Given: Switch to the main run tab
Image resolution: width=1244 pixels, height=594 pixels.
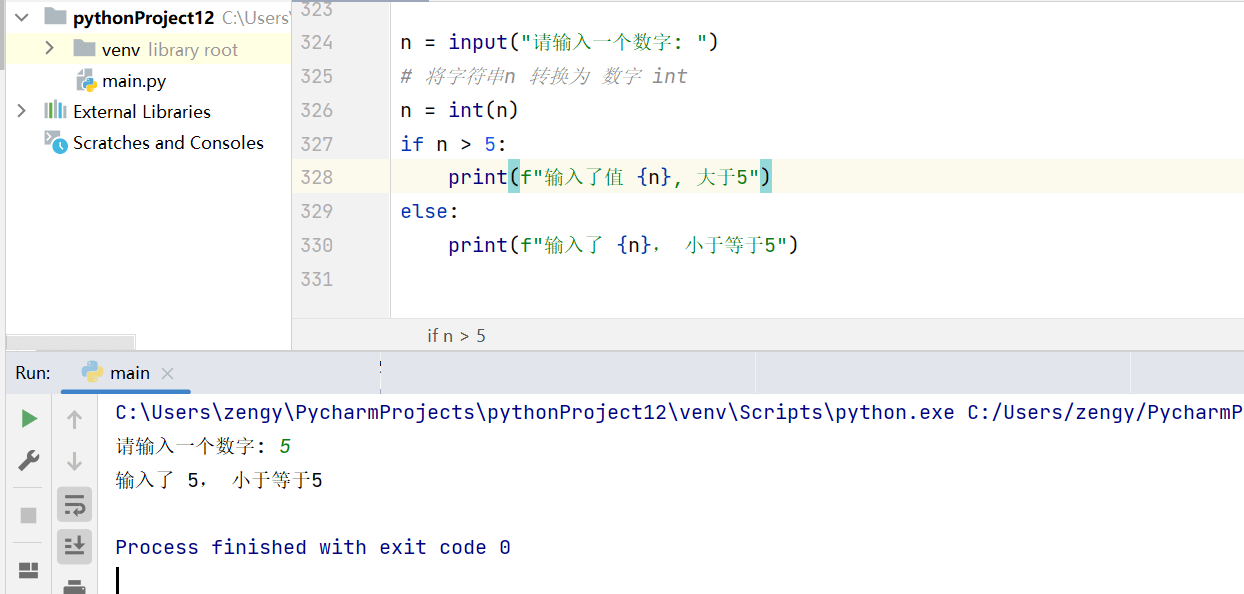Looking at the screenshot, I should point(129,373).
